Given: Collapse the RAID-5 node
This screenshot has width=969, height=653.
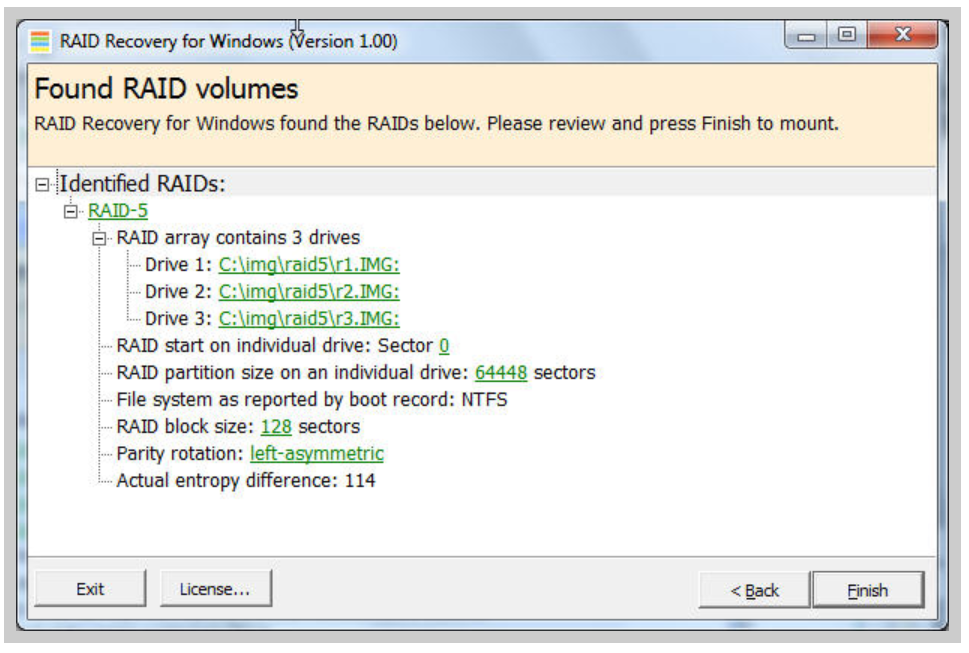Looking at the screenshot, I should pyautogui.click(x=71, y=211).
